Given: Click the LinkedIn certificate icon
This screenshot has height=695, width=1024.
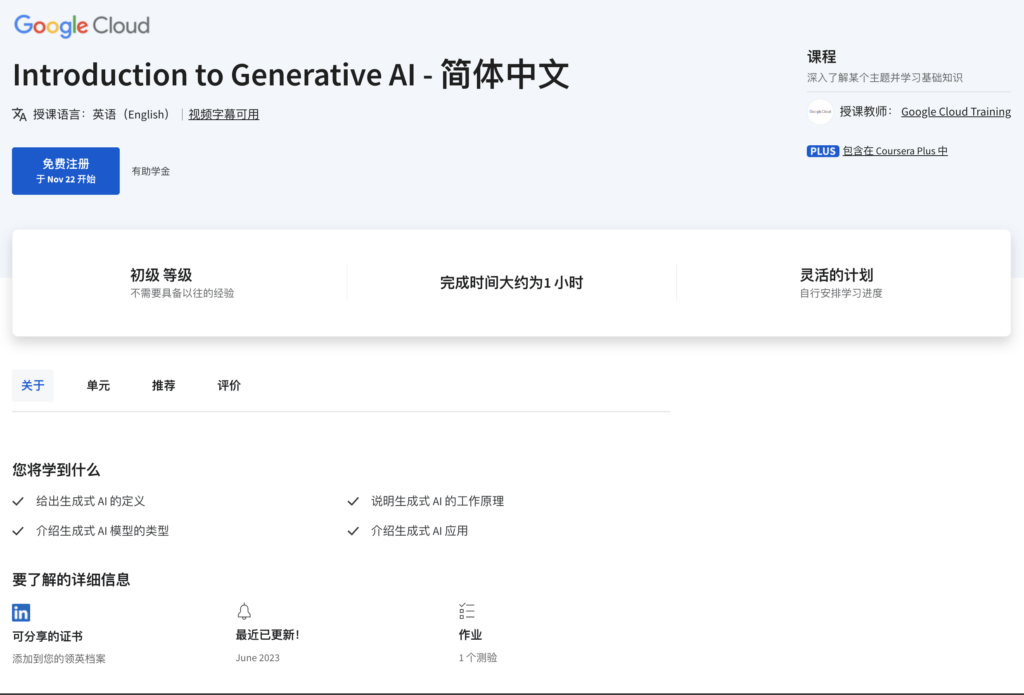Looking at the screenshot, I should pyautogui.click(x=21, y=612).
